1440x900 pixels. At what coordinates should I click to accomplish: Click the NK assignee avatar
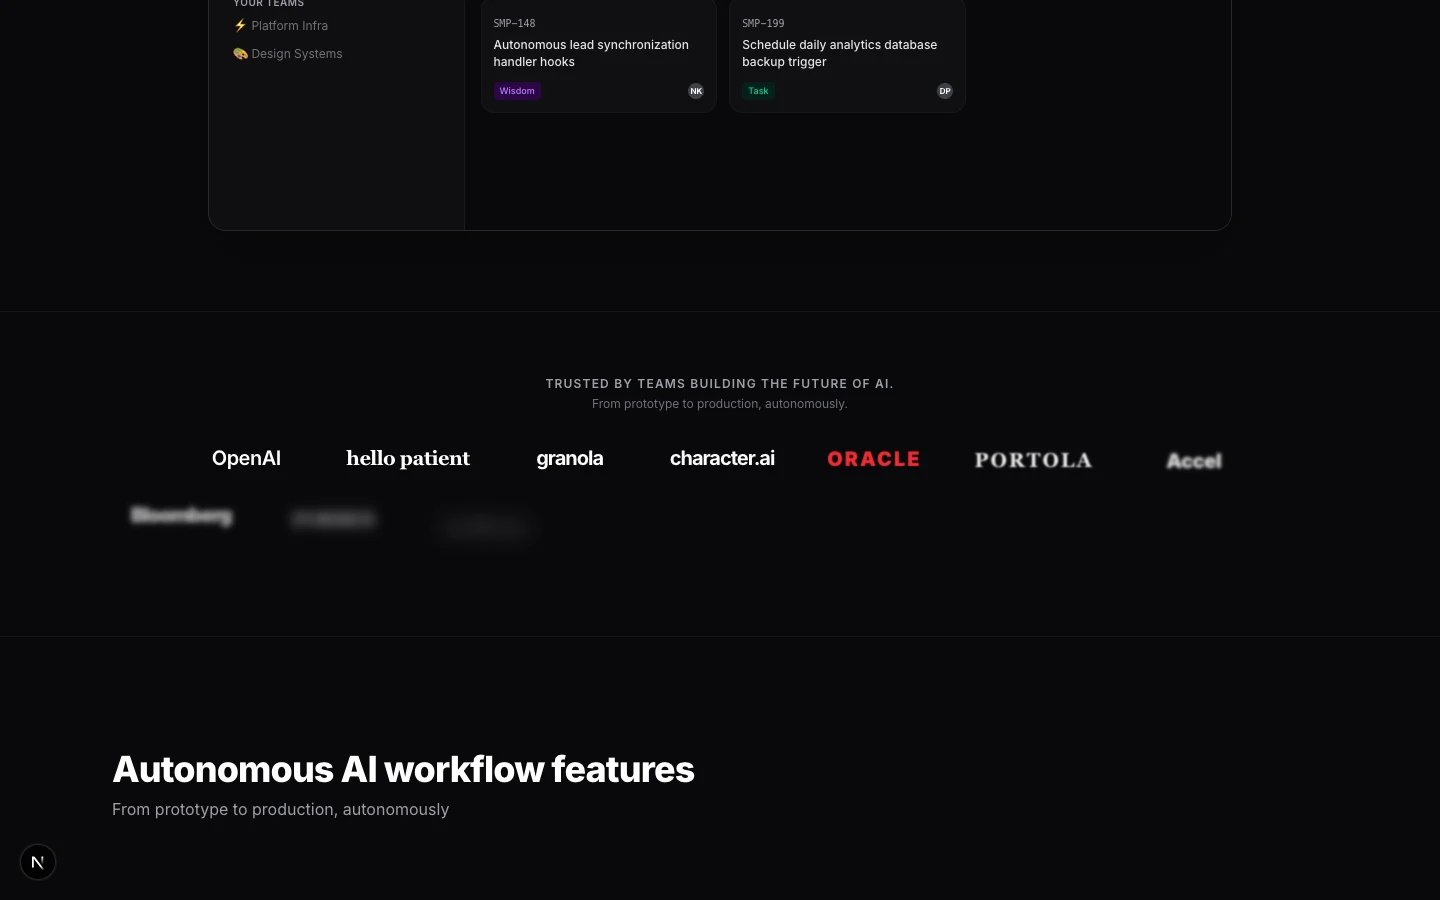click(696, 91)
